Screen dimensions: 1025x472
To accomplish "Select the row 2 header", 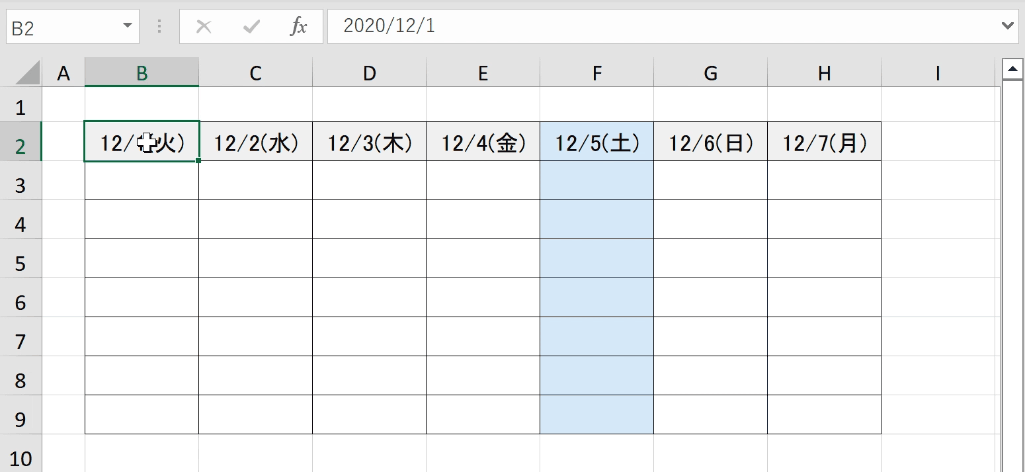I will coord(21,141).
